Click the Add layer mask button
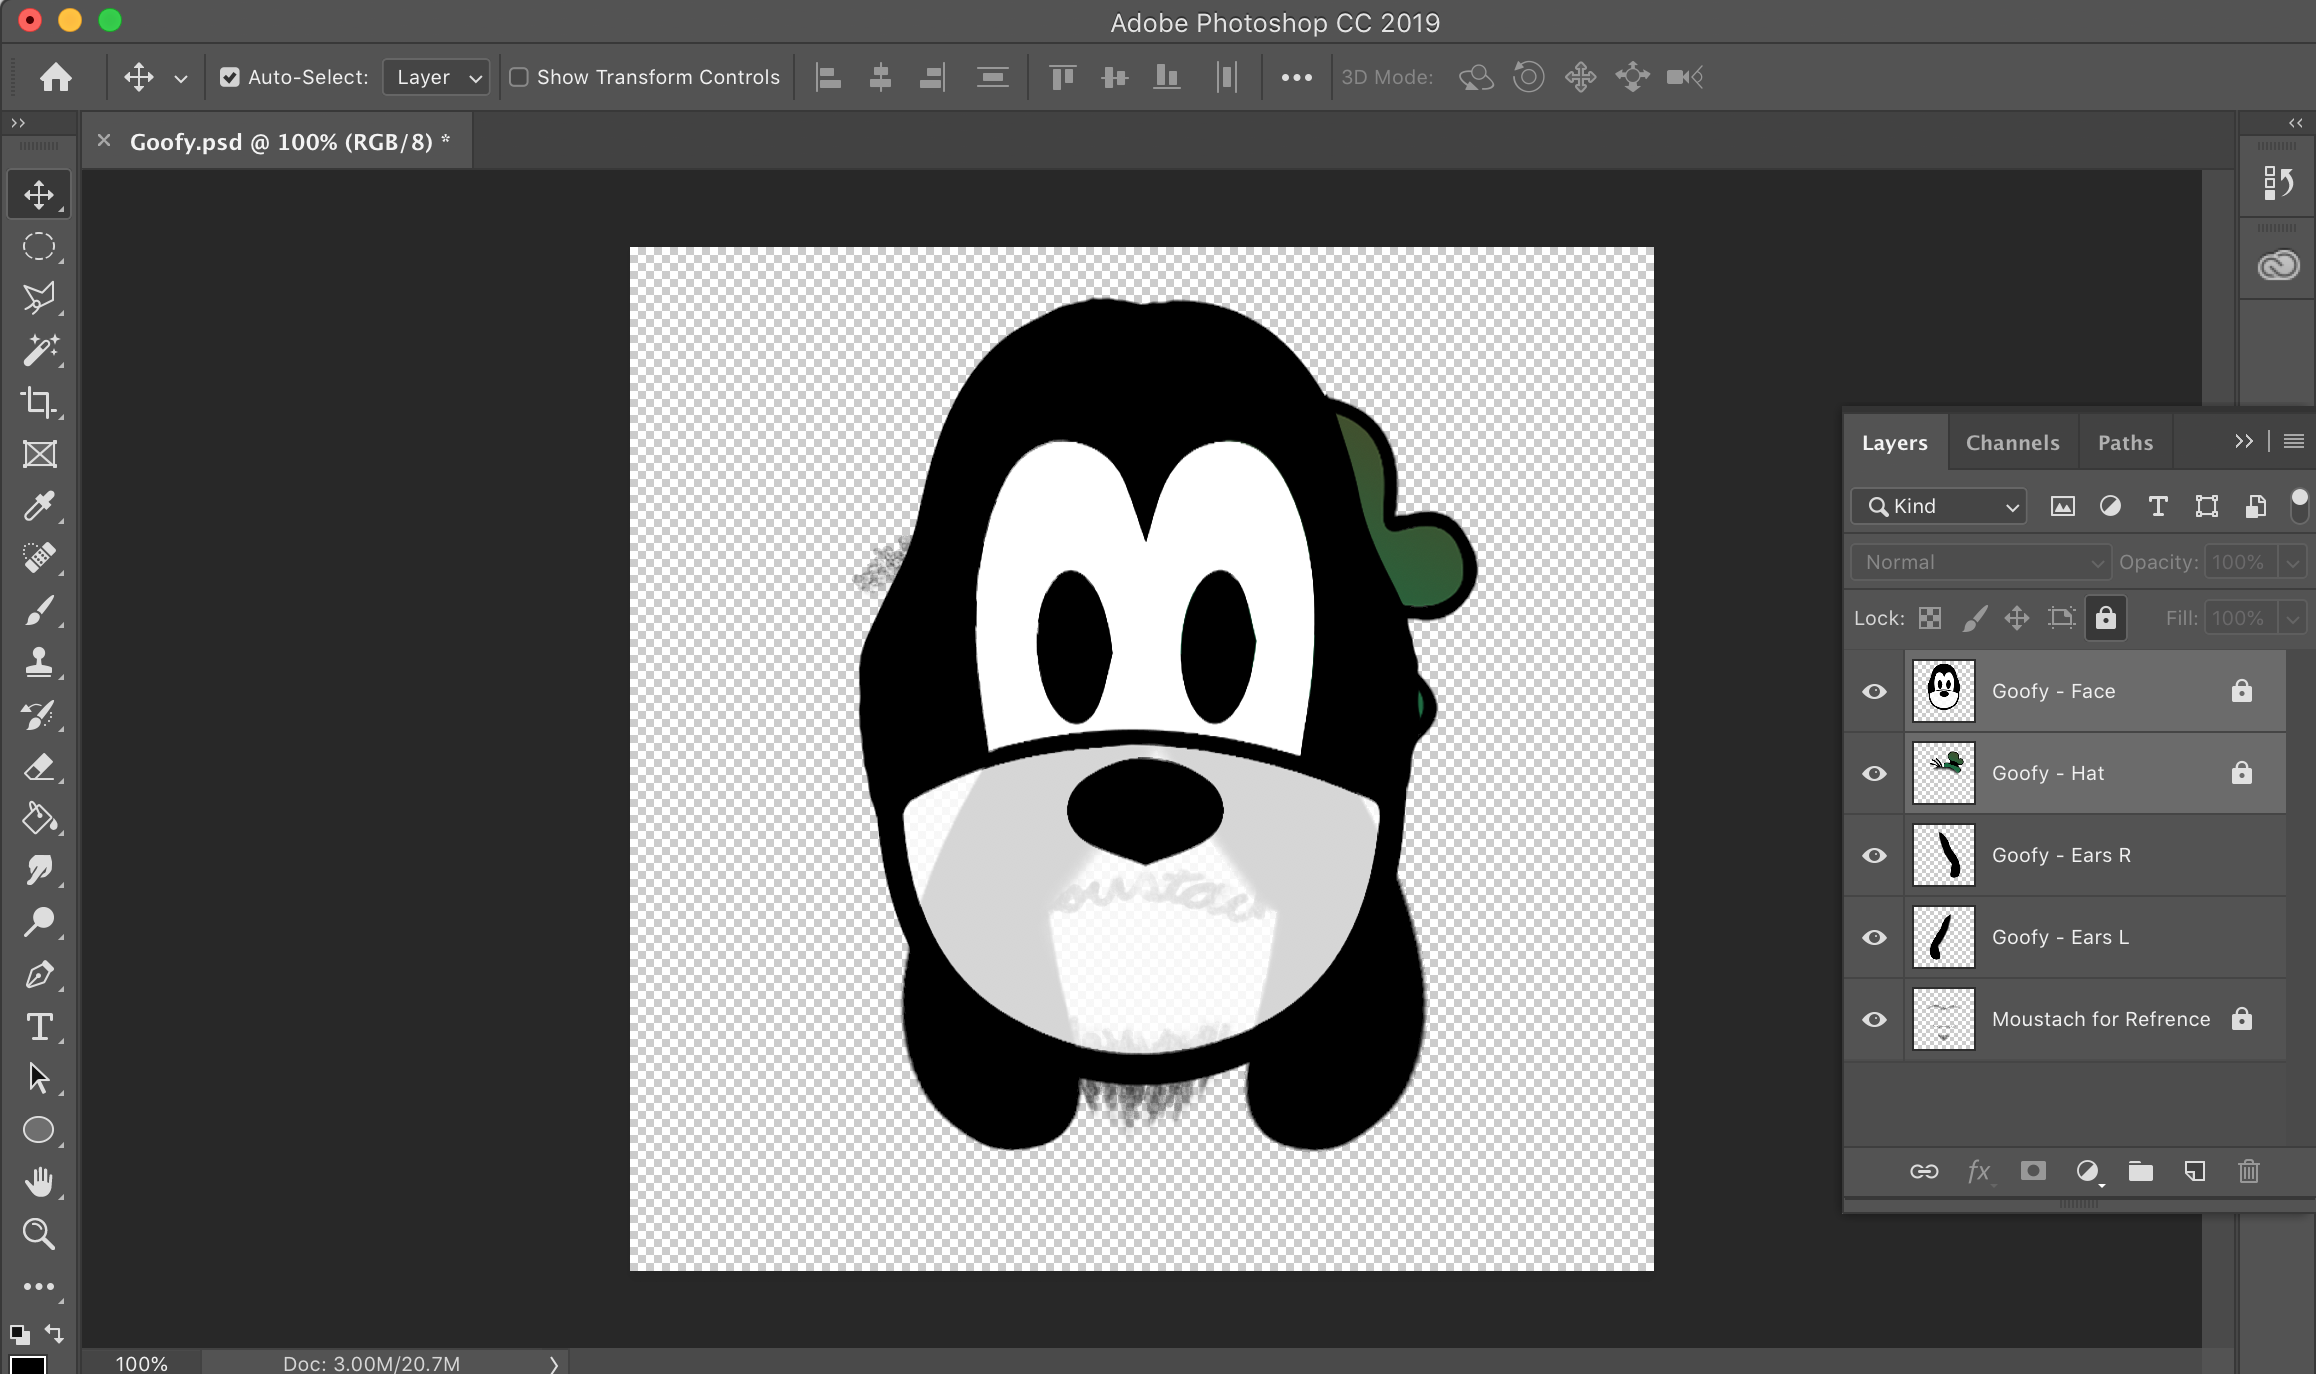2316x1374 pixels. (x=2033, y=1171)
